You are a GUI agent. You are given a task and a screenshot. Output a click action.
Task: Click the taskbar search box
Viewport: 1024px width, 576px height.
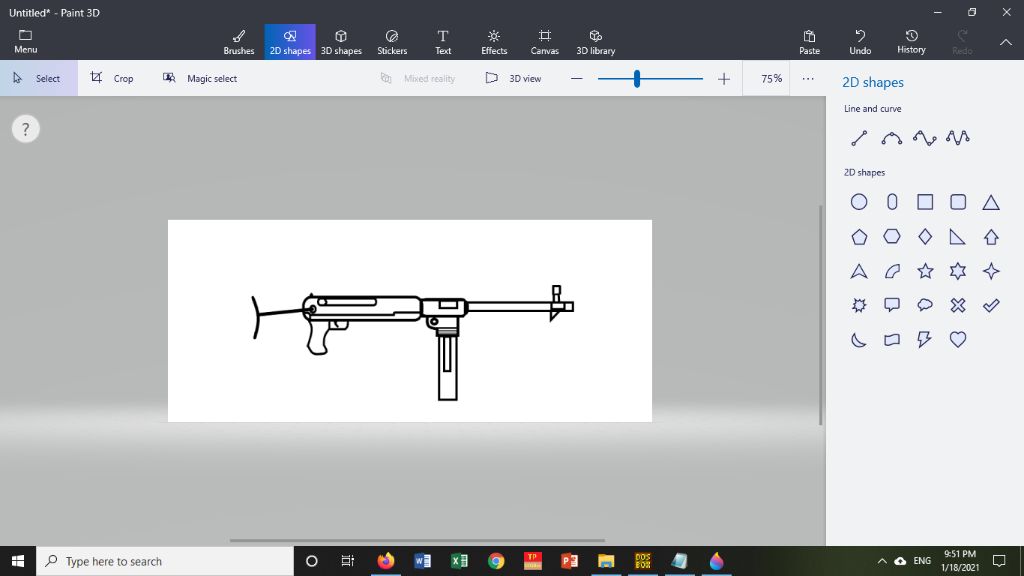coord(165,561)
